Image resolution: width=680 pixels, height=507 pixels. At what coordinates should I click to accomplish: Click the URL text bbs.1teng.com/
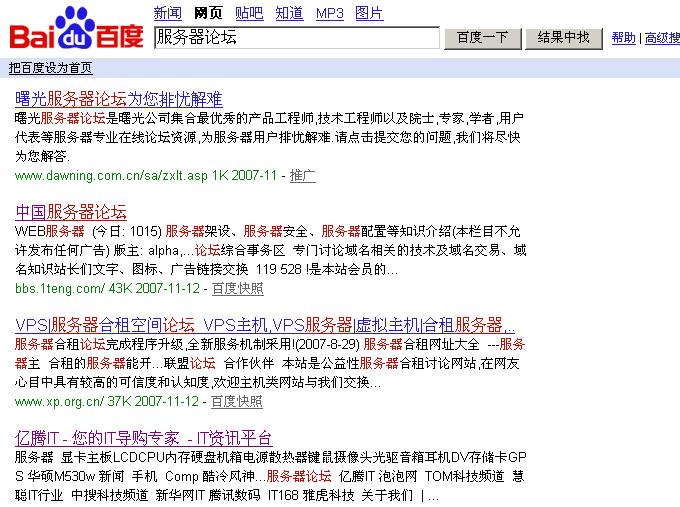(x=60, y=288)
